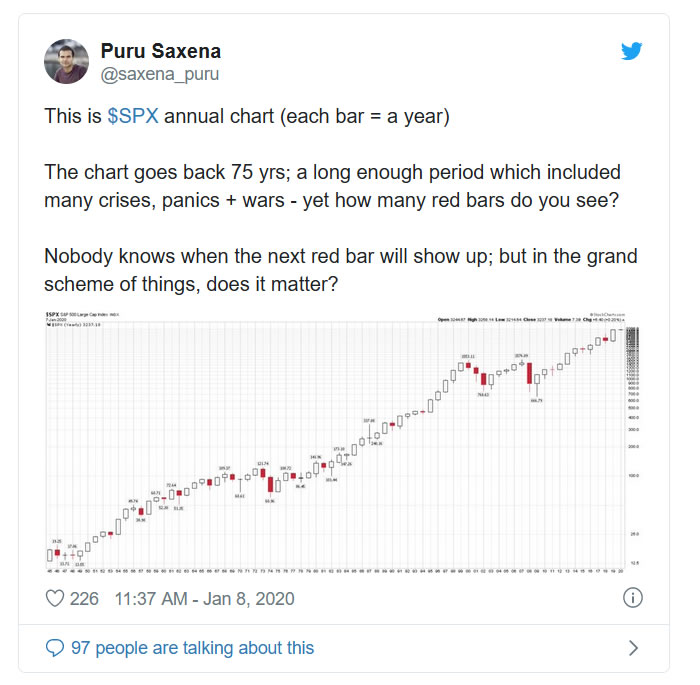
Task: Like the tweet with the heart icon
Action: click(x=55, y=598)
